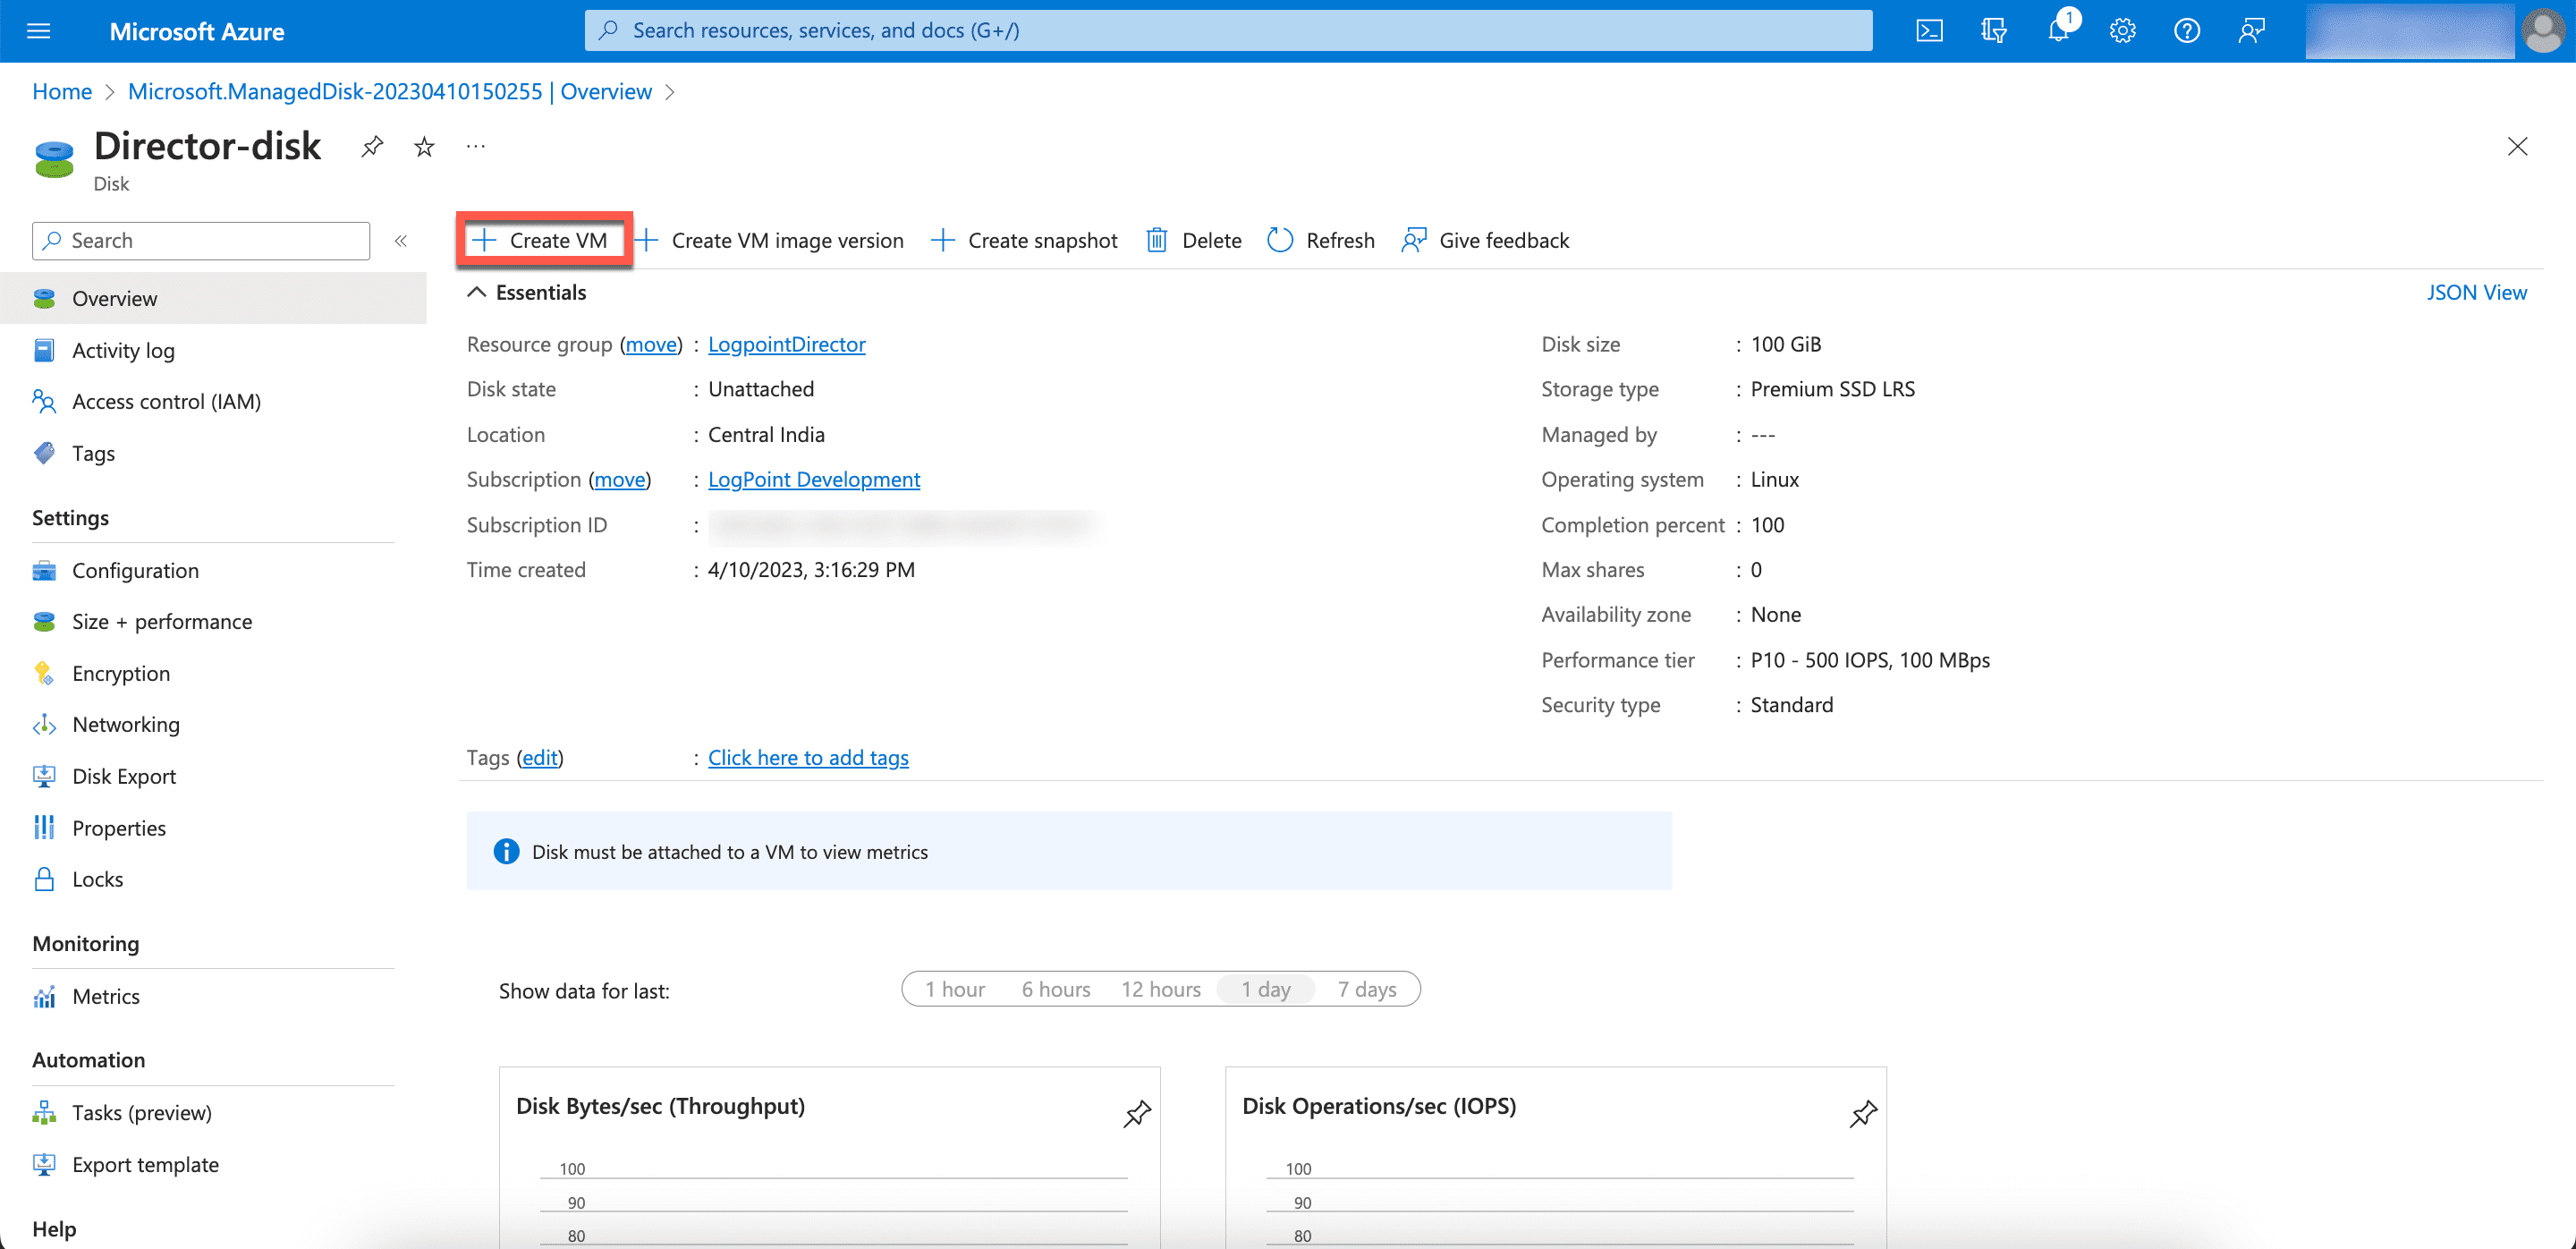Mark Director-disk as favorite star
This screenshot has height=1249, width=2576.
coord(424,147)
